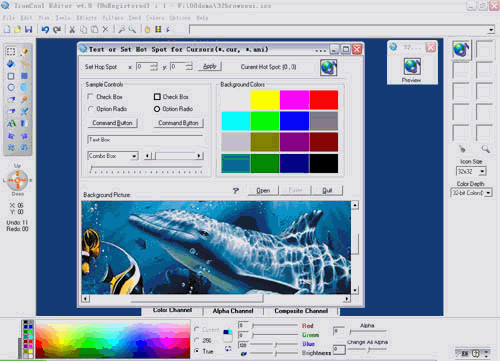Switch to the Composite Channel tab
Viewport: 500px width, 361px height.
click(x=301, y=311)
